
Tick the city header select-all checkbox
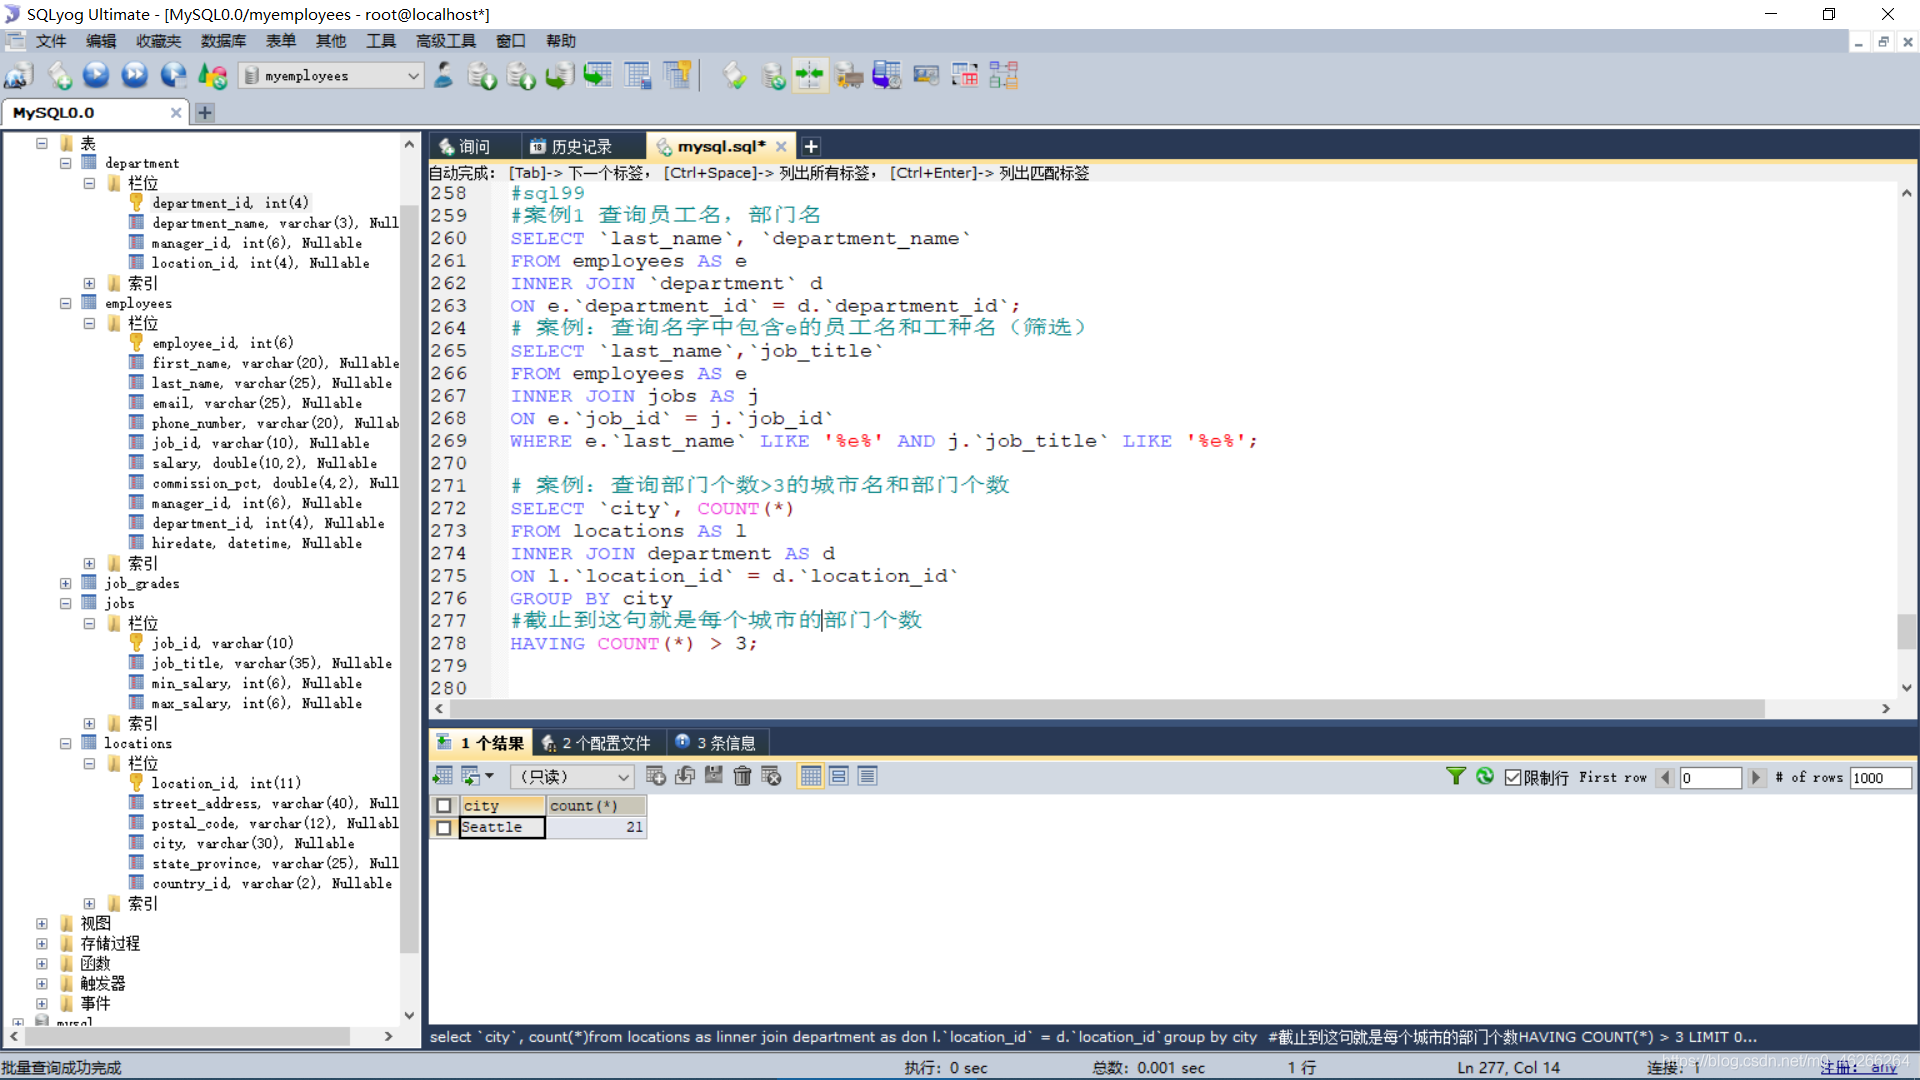444,806
